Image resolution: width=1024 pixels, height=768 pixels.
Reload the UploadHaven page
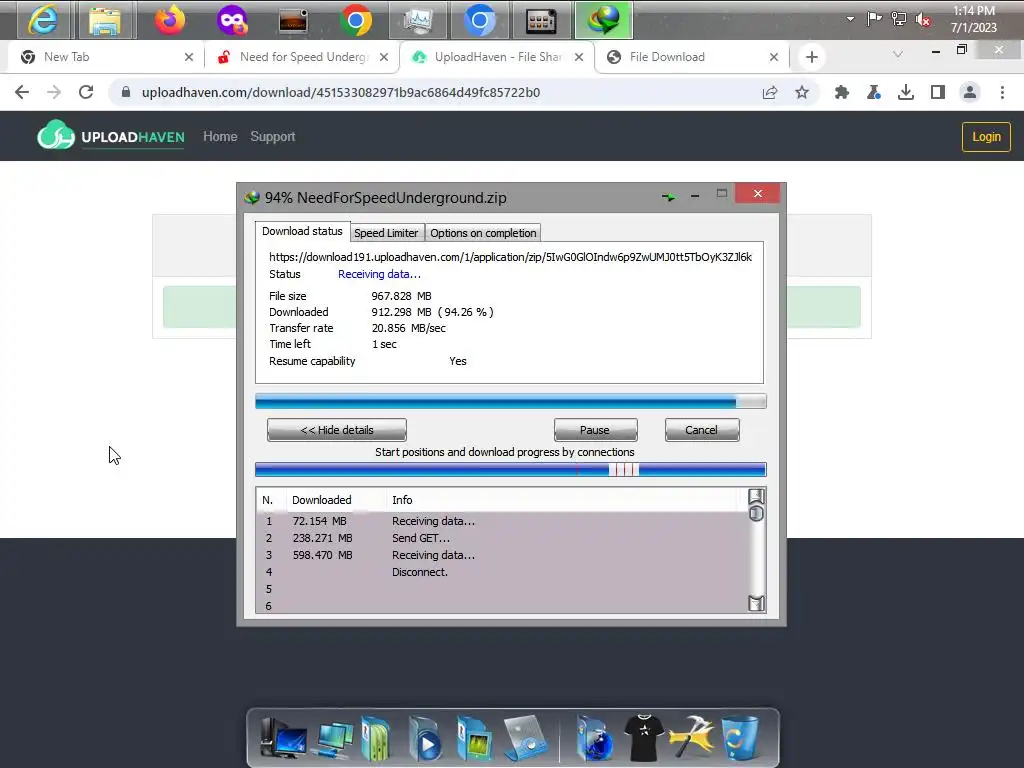point(86,92)
